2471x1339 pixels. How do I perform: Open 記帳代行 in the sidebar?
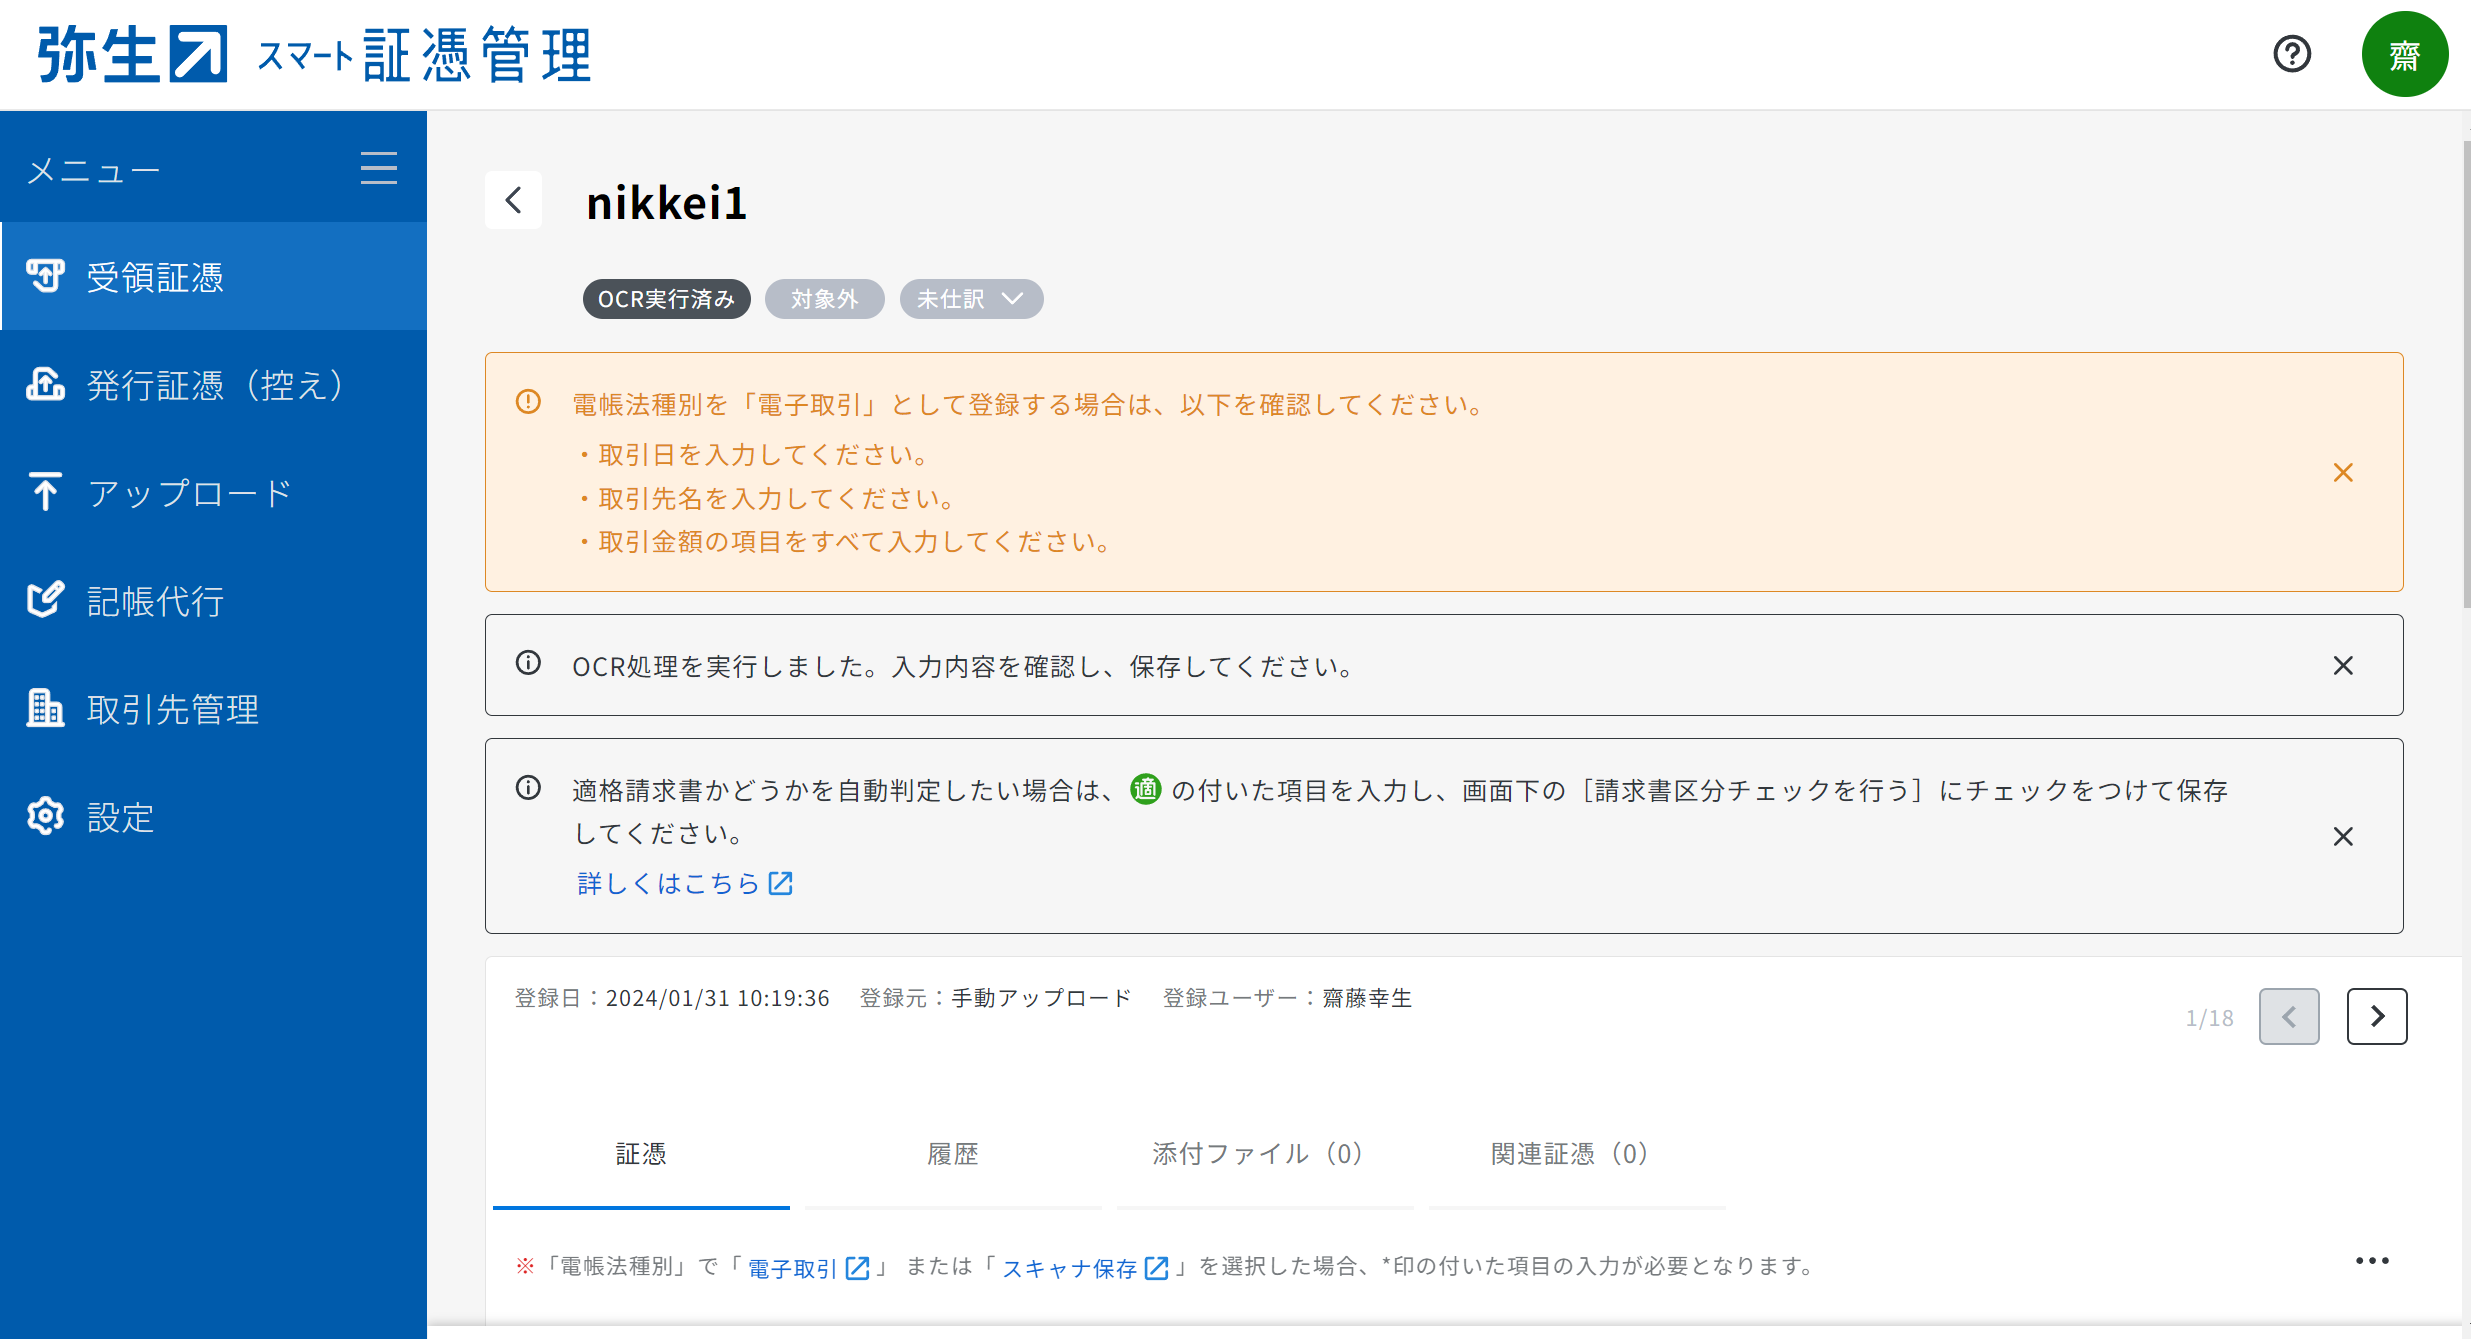pyautogui.click(x=213, y=601)
